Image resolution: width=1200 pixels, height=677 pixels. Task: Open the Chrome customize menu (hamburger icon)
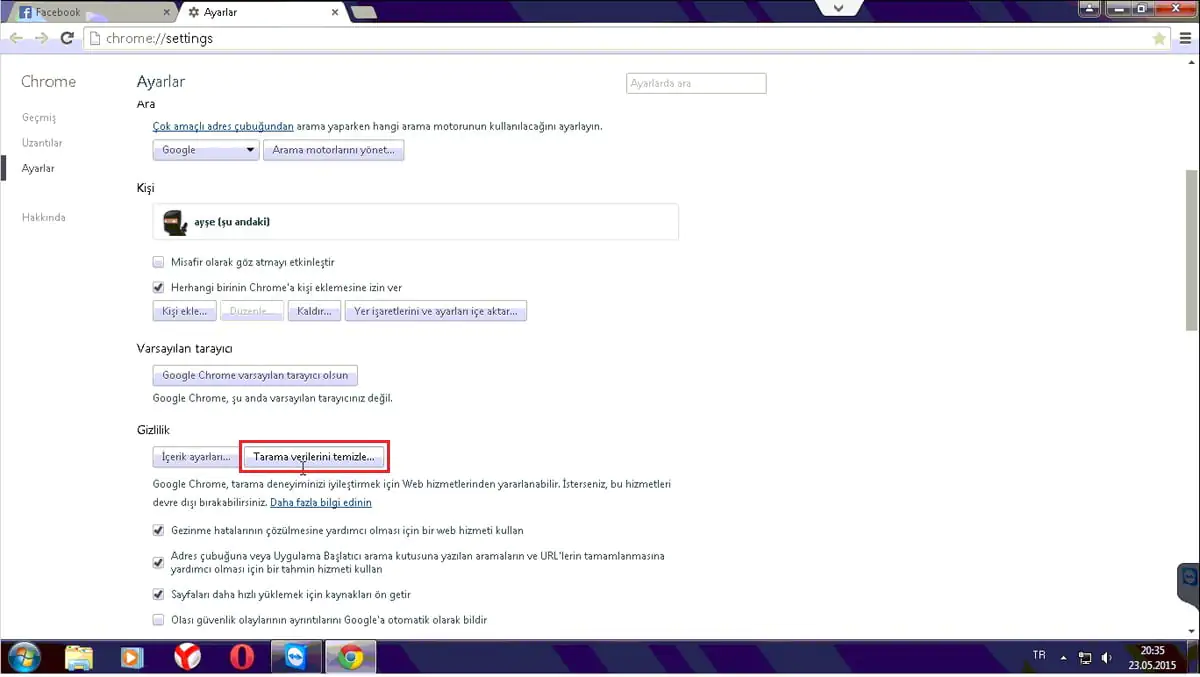pyautogui.click(x=1185, y=38)
